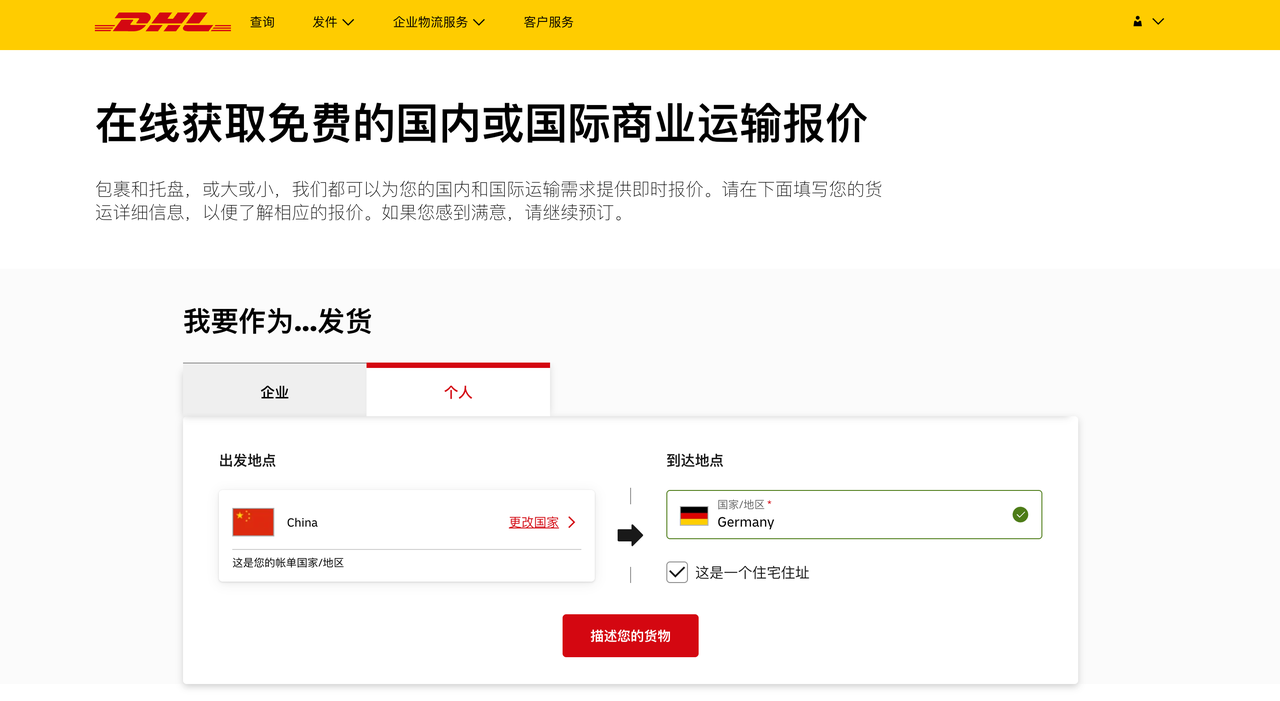
Task: Expand the 企业物流服务 dropdown menu
Action: click(439, 22)
